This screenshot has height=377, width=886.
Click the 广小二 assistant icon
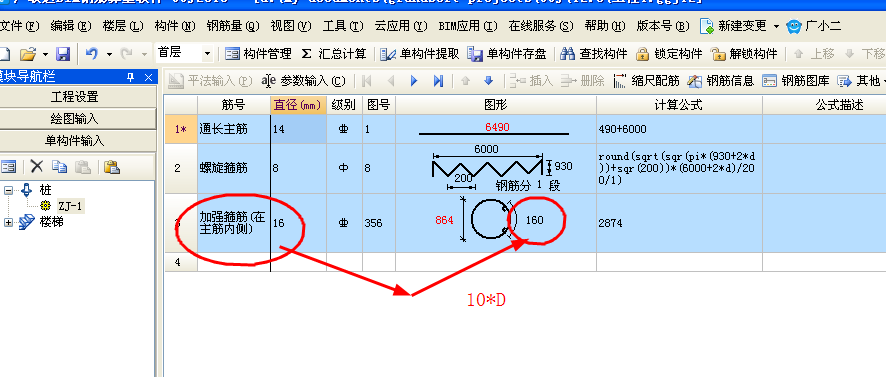point(794,26)
